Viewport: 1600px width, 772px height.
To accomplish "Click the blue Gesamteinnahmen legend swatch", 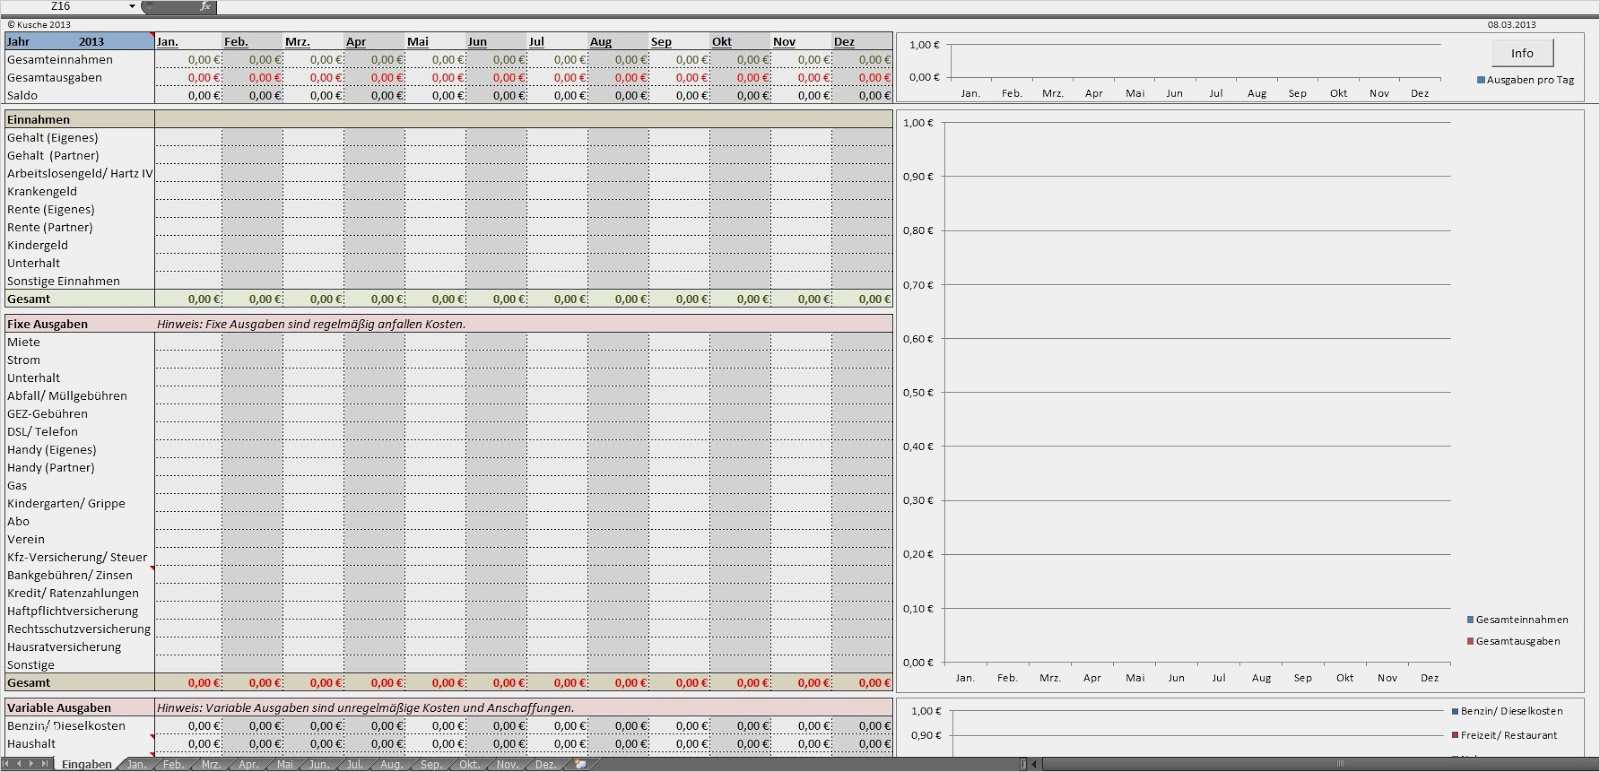I will point(1470,620).
